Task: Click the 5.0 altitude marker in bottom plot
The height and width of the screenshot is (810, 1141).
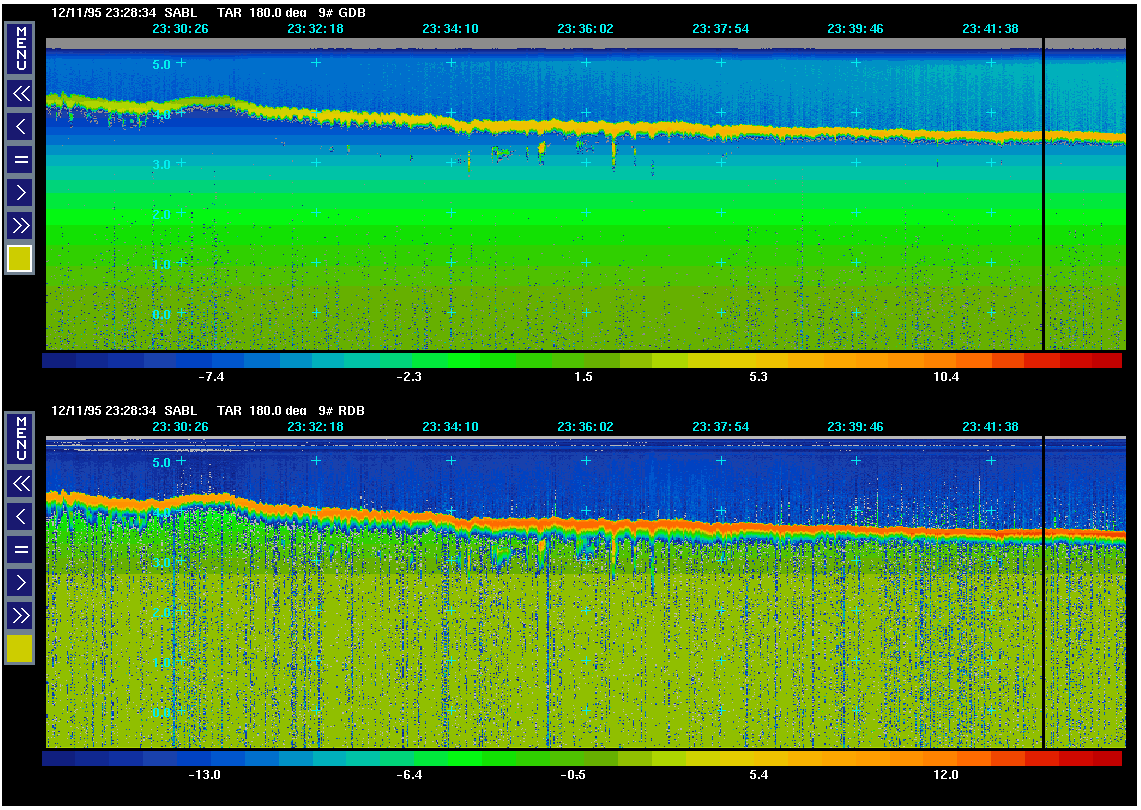Action: point(162,463)
